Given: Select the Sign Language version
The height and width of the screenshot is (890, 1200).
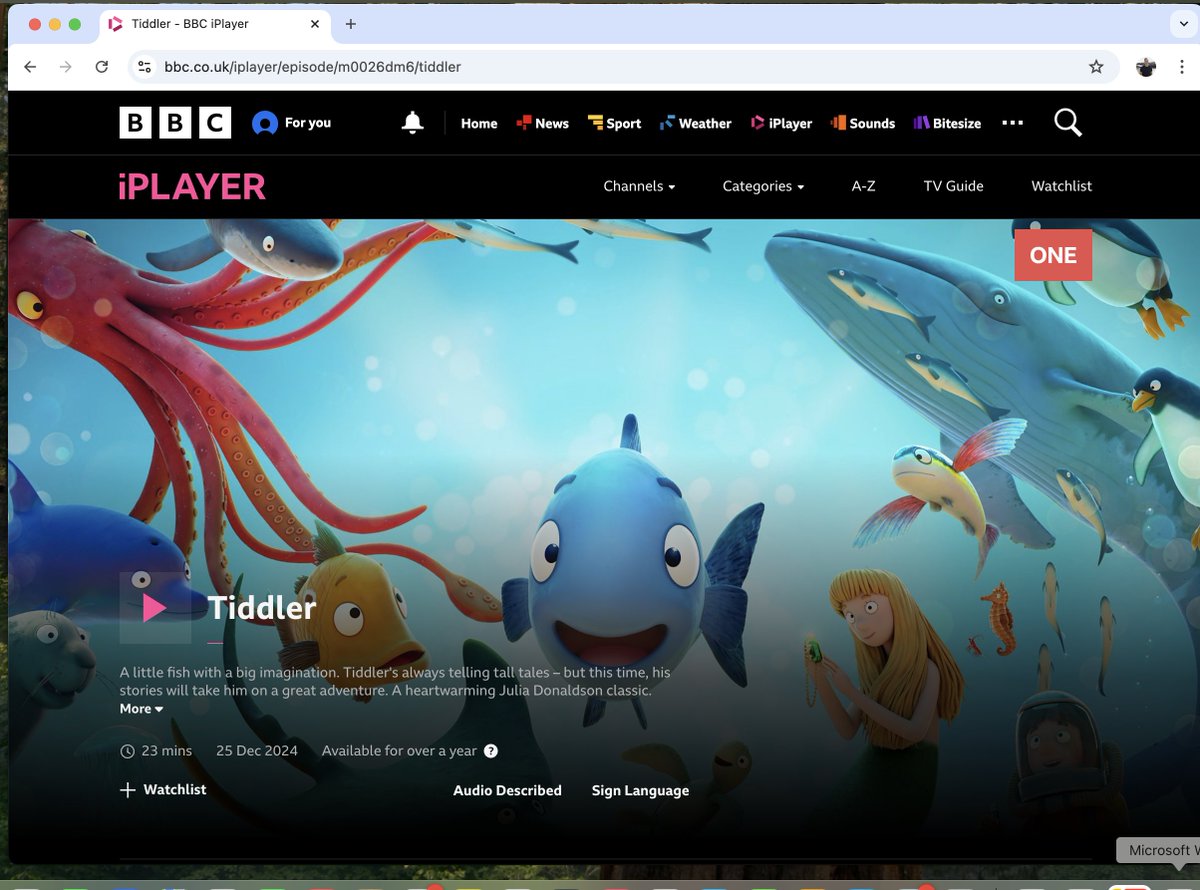Looking at the screenshot, I should pos(640,791).
